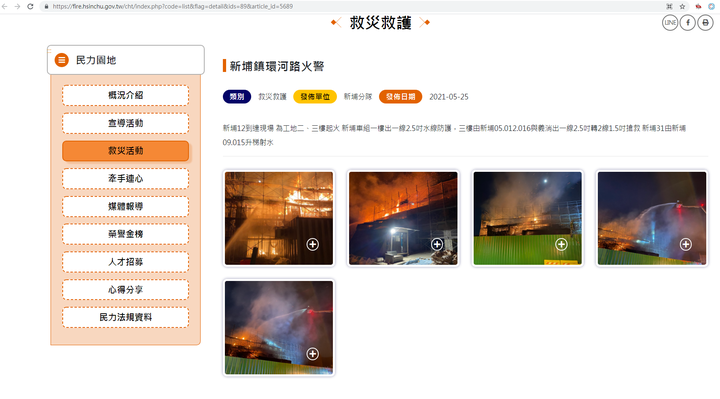Open the 宣導活動 menu item
This screenshot has width=720, height=399.
click(125, 123)
